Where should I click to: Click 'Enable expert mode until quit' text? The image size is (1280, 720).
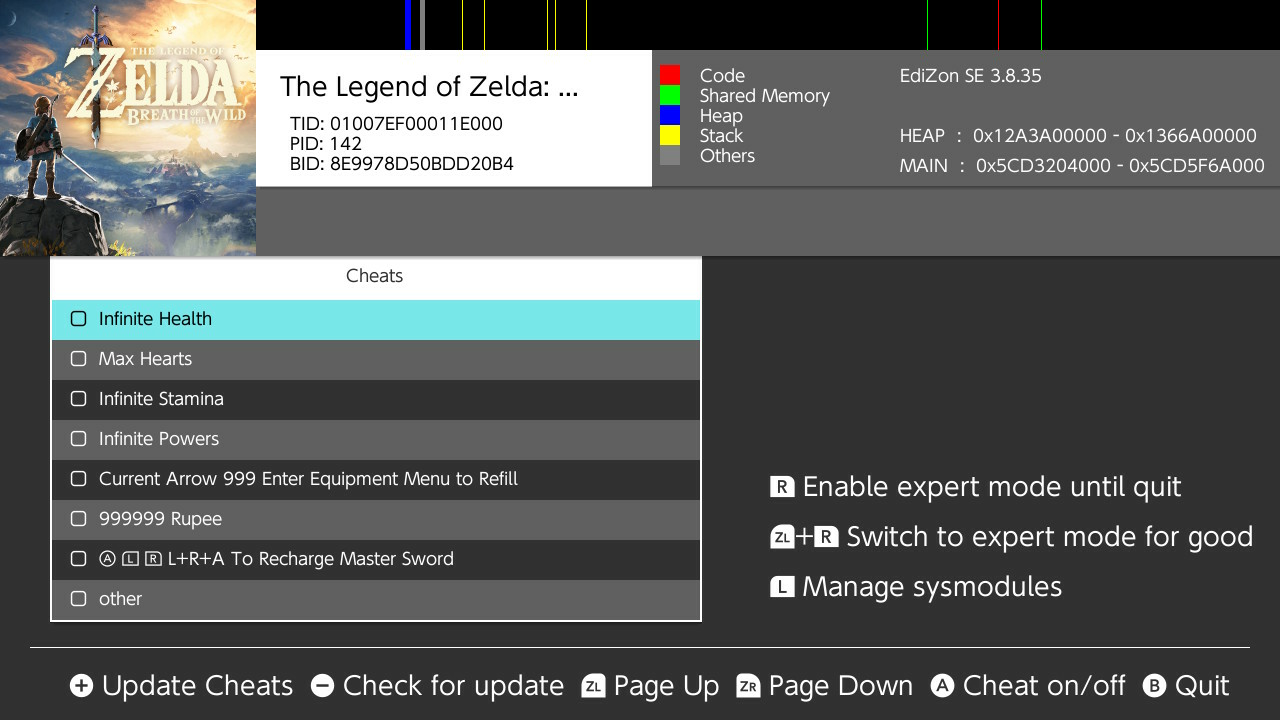[x=992, y=487]
